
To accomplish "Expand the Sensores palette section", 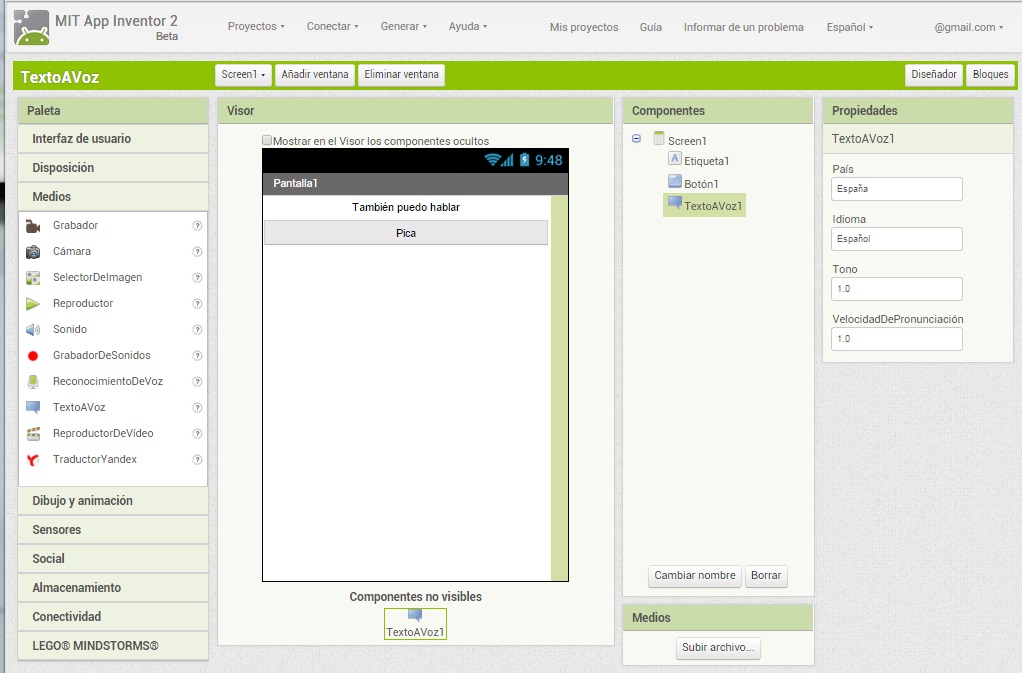I will (x=113, y=530).
